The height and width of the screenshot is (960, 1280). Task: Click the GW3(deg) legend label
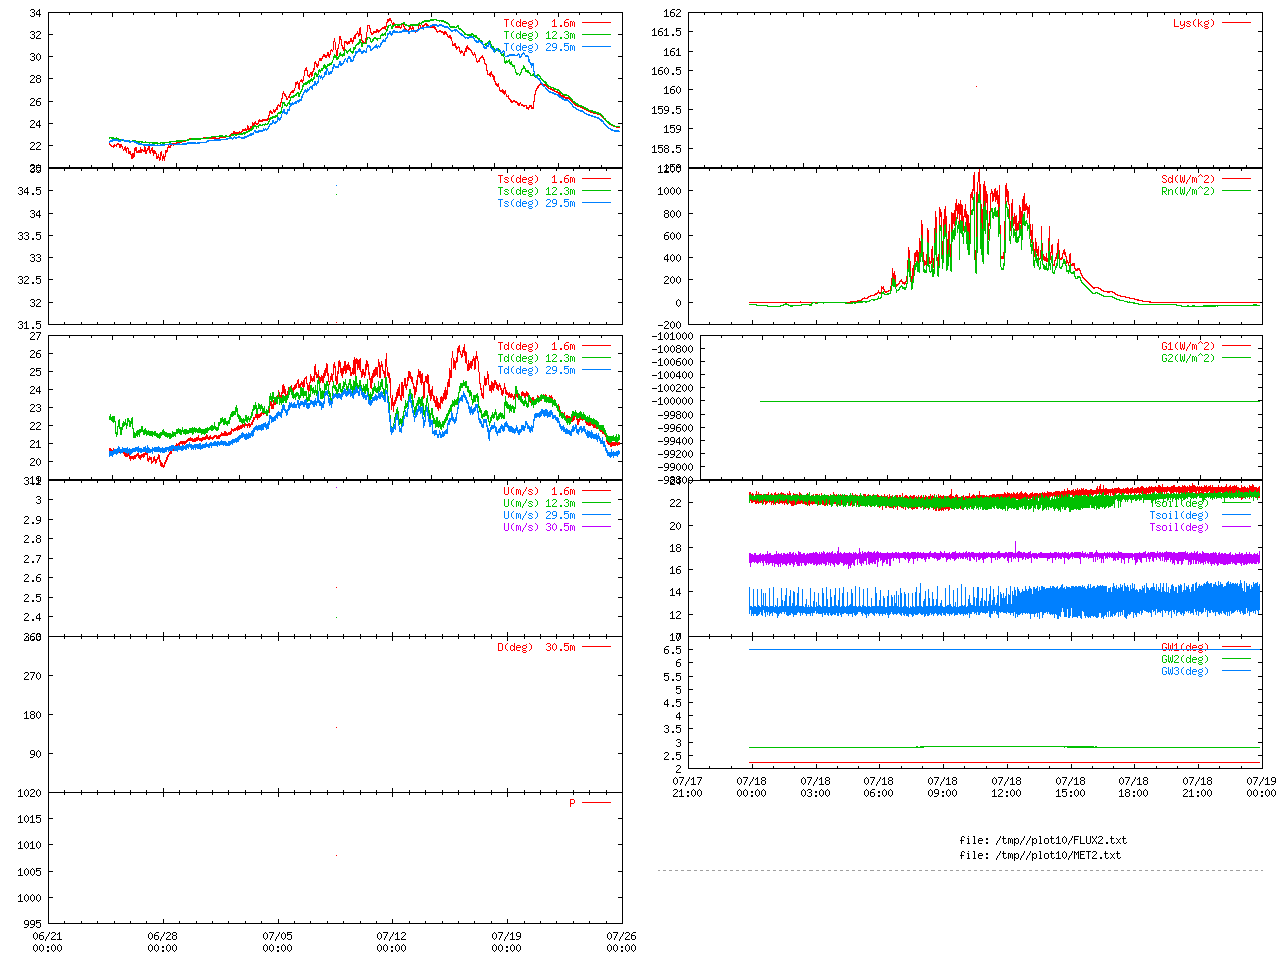point(1184,671)
